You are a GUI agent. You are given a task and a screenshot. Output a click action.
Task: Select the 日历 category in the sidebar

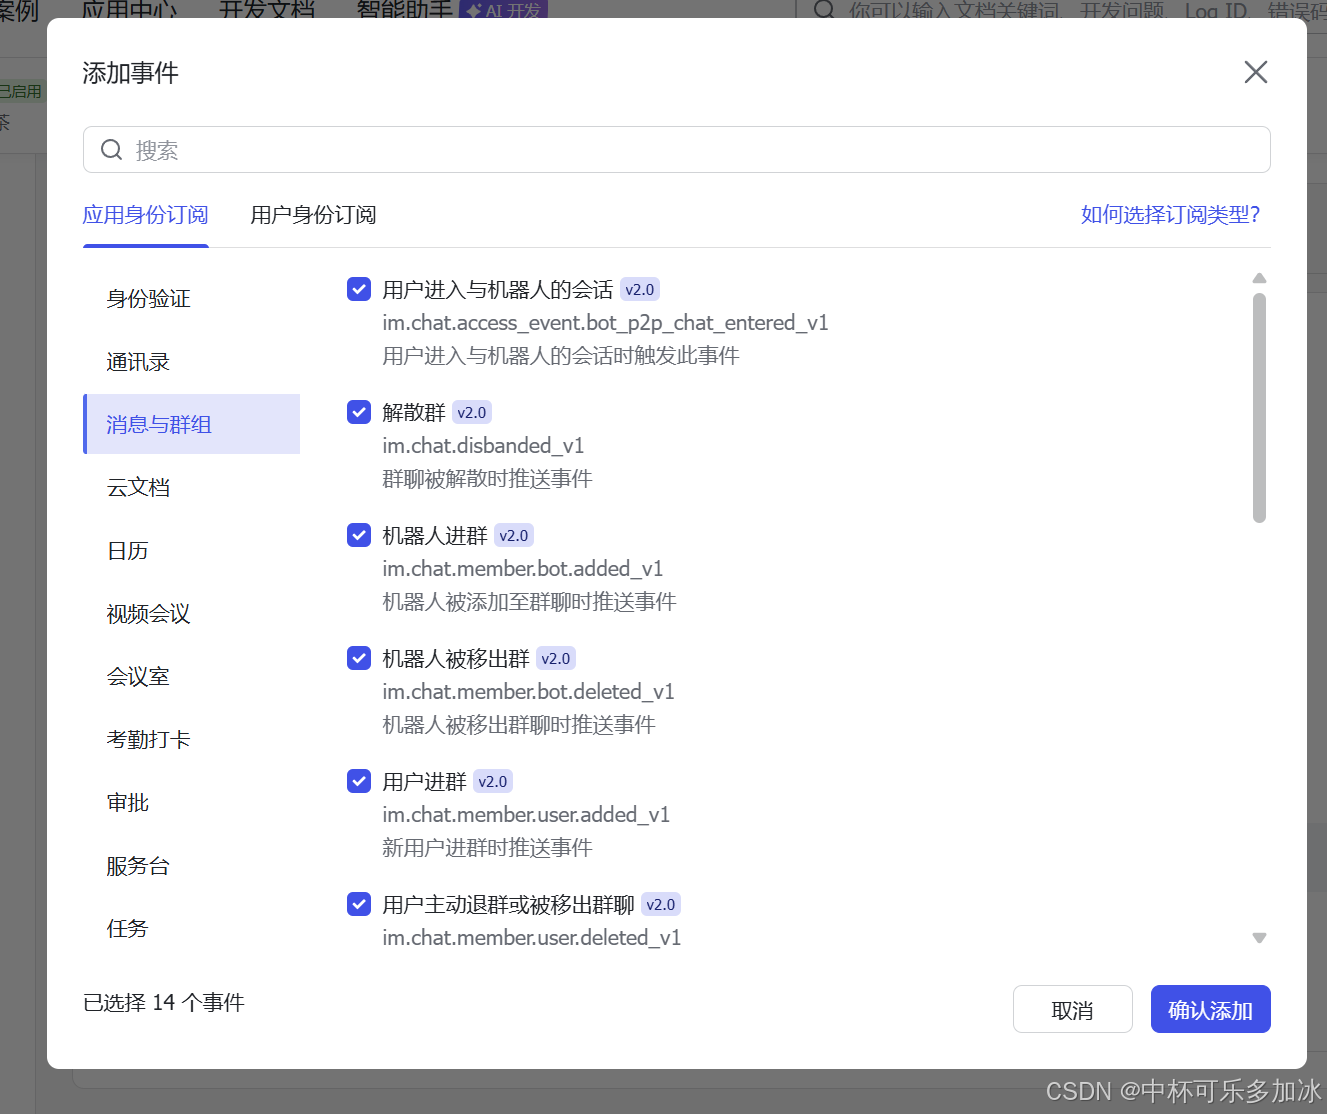tap(127, 550)
